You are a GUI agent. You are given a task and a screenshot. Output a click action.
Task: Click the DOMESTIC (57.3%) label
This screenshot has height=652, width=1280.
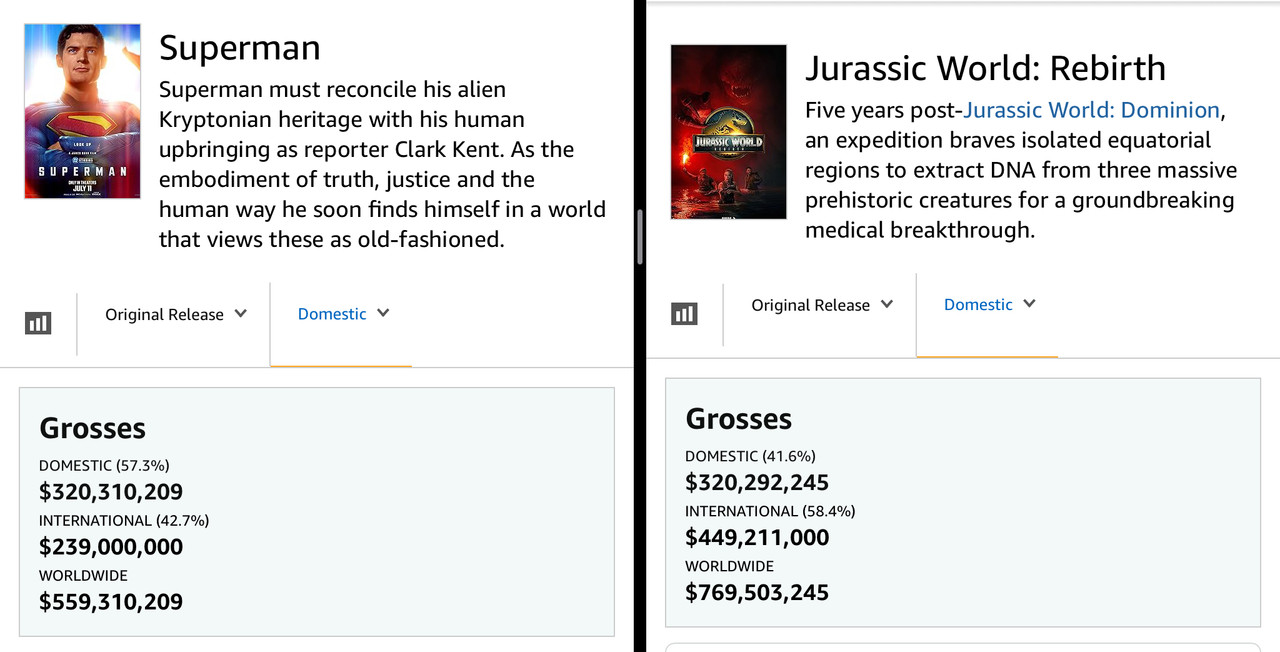[x=104, y=466]
